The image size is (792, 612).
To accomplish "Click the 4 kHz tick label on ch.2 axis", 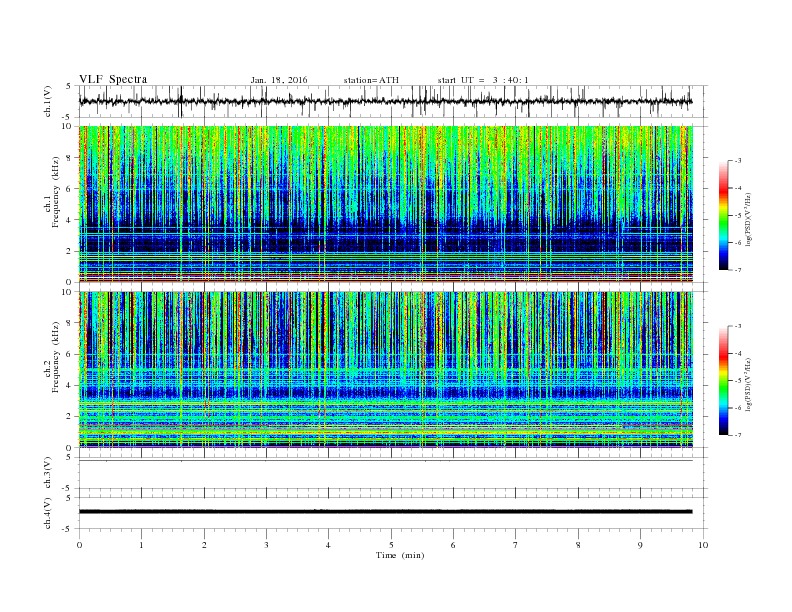I will (69, 385).
